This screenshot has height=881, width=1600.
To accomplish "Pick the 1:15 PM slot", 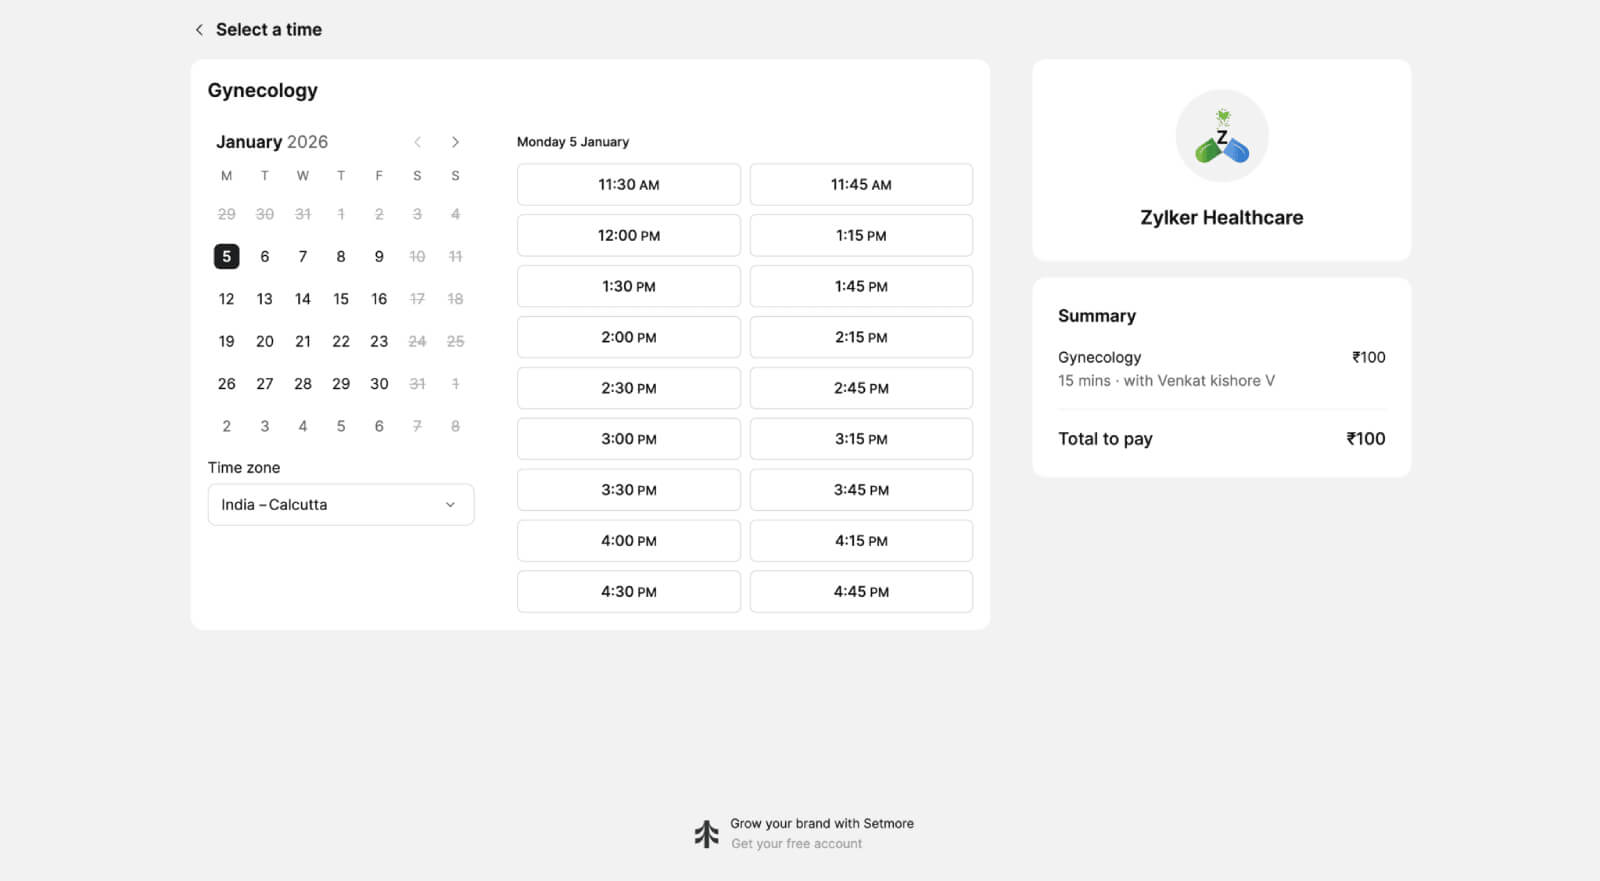I will pos(861,236).
